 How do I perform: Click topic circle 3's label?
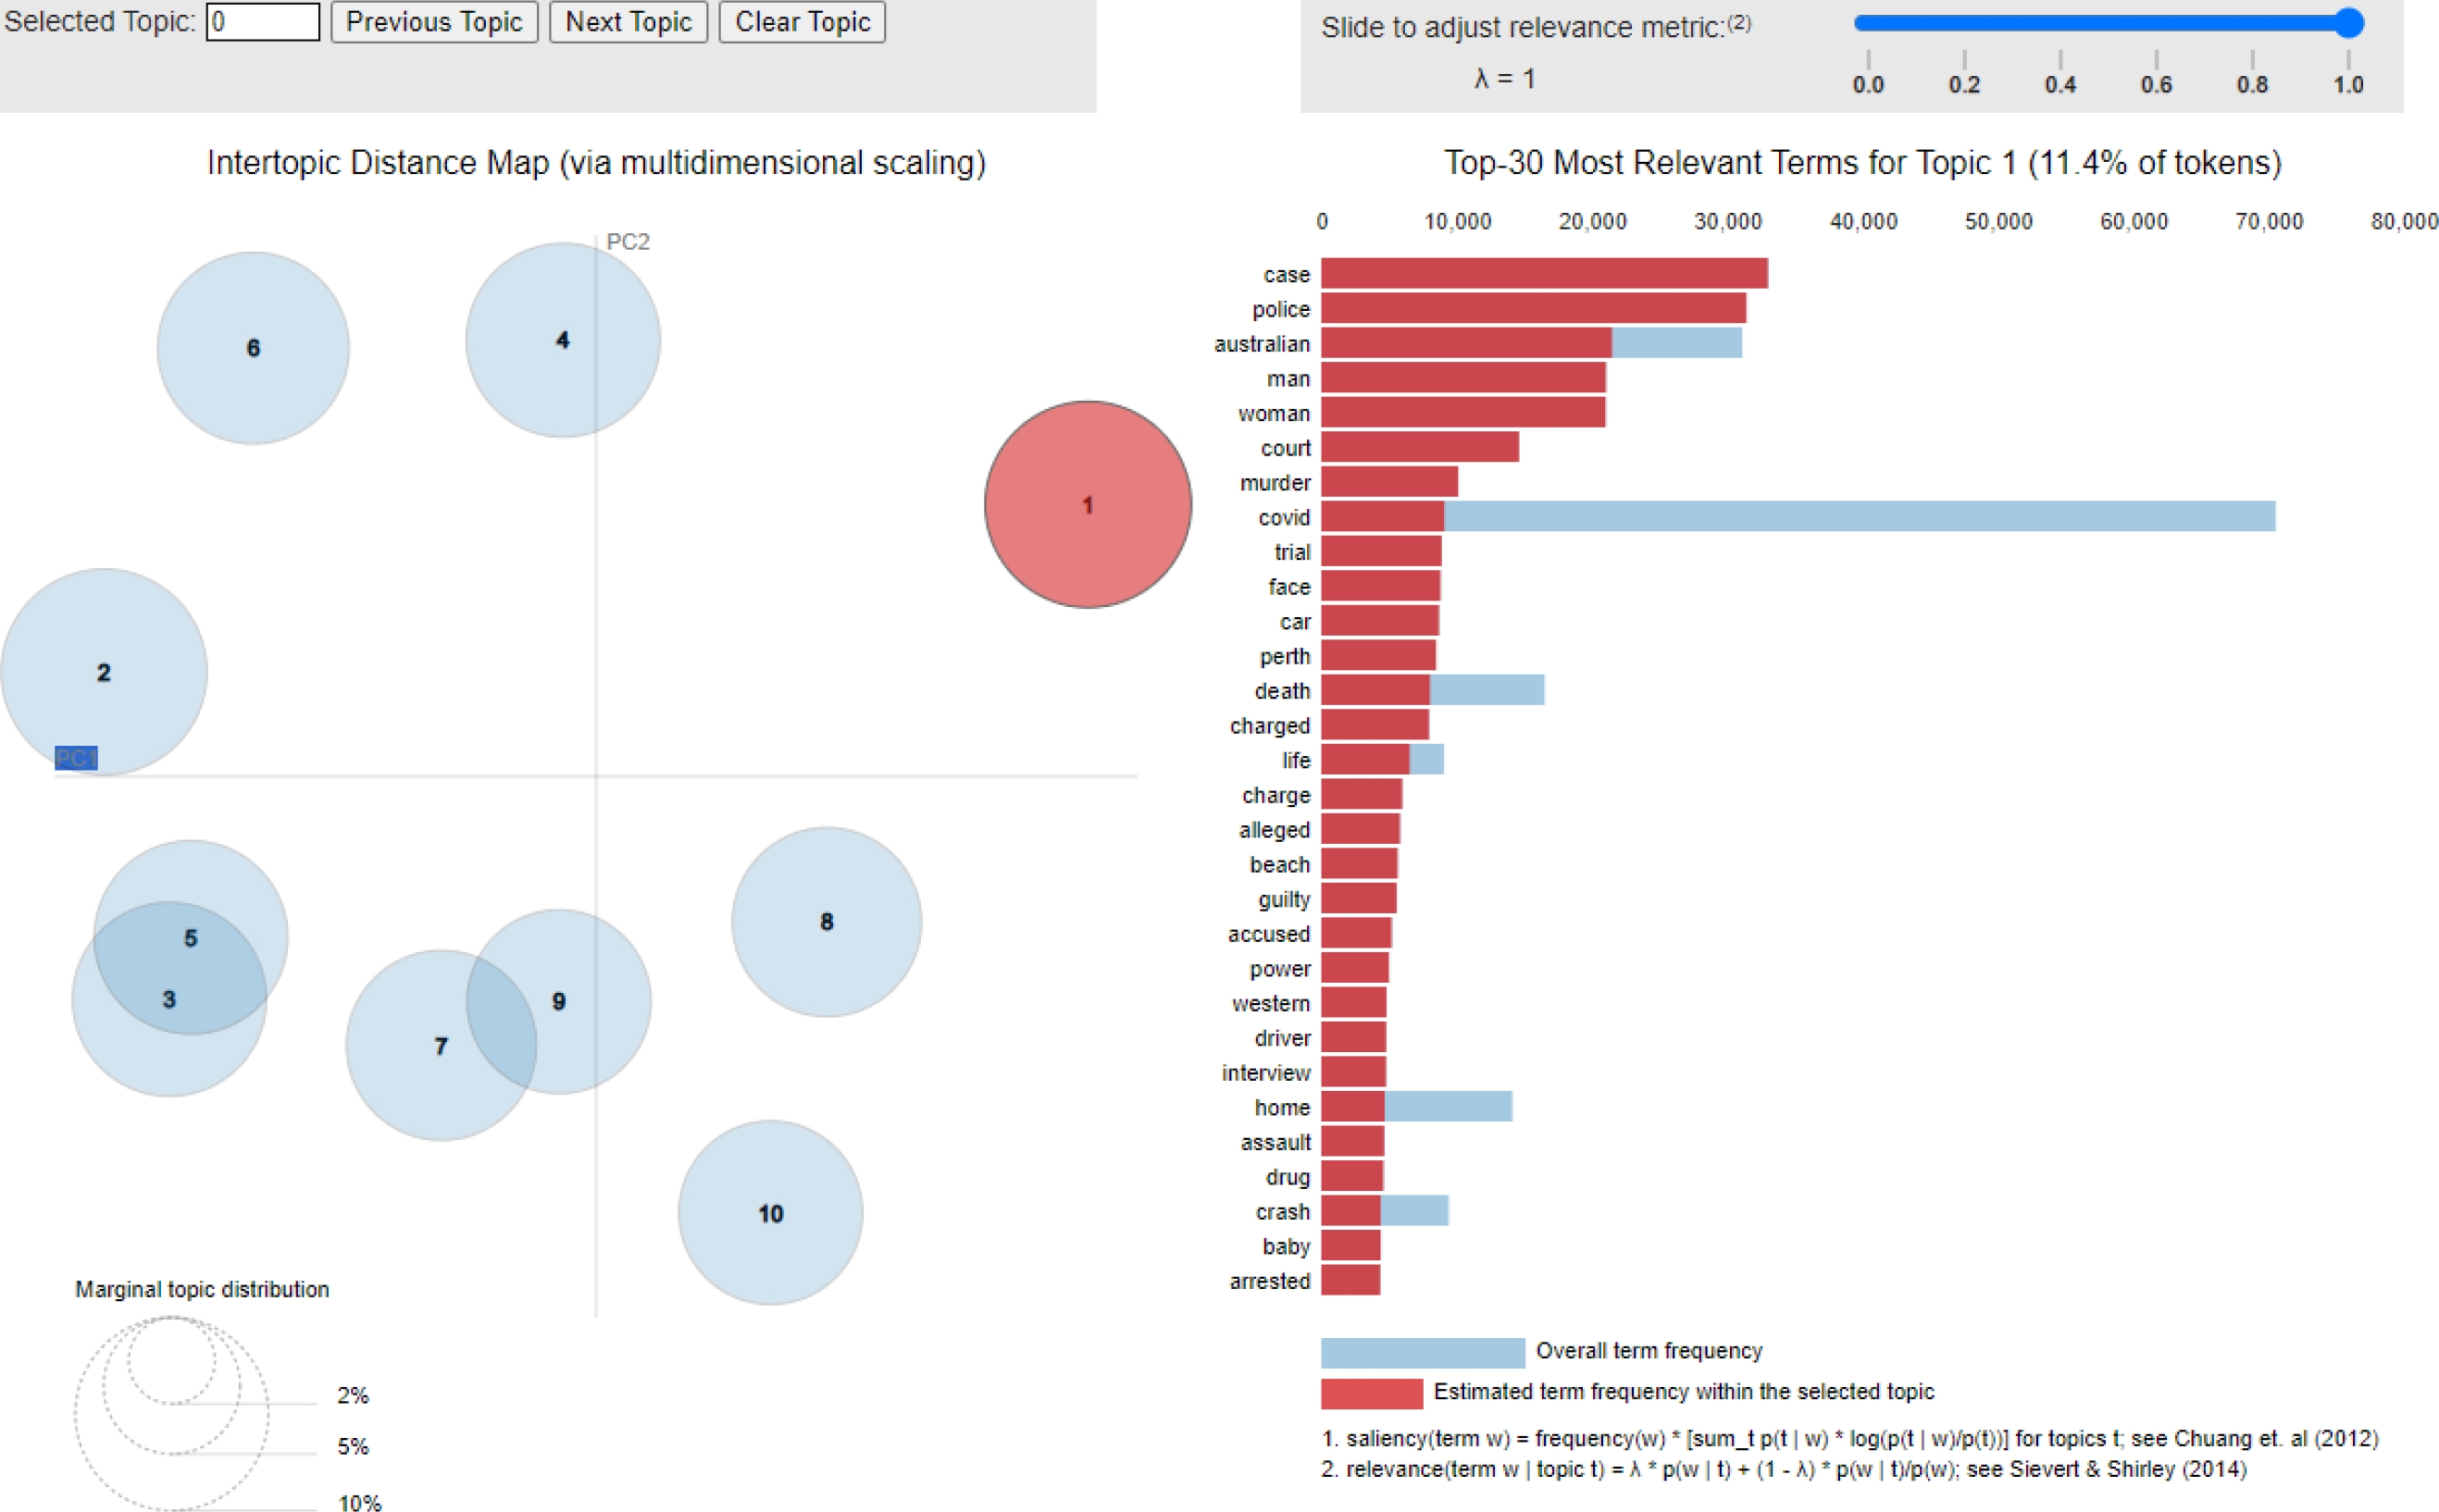point(169,999)
